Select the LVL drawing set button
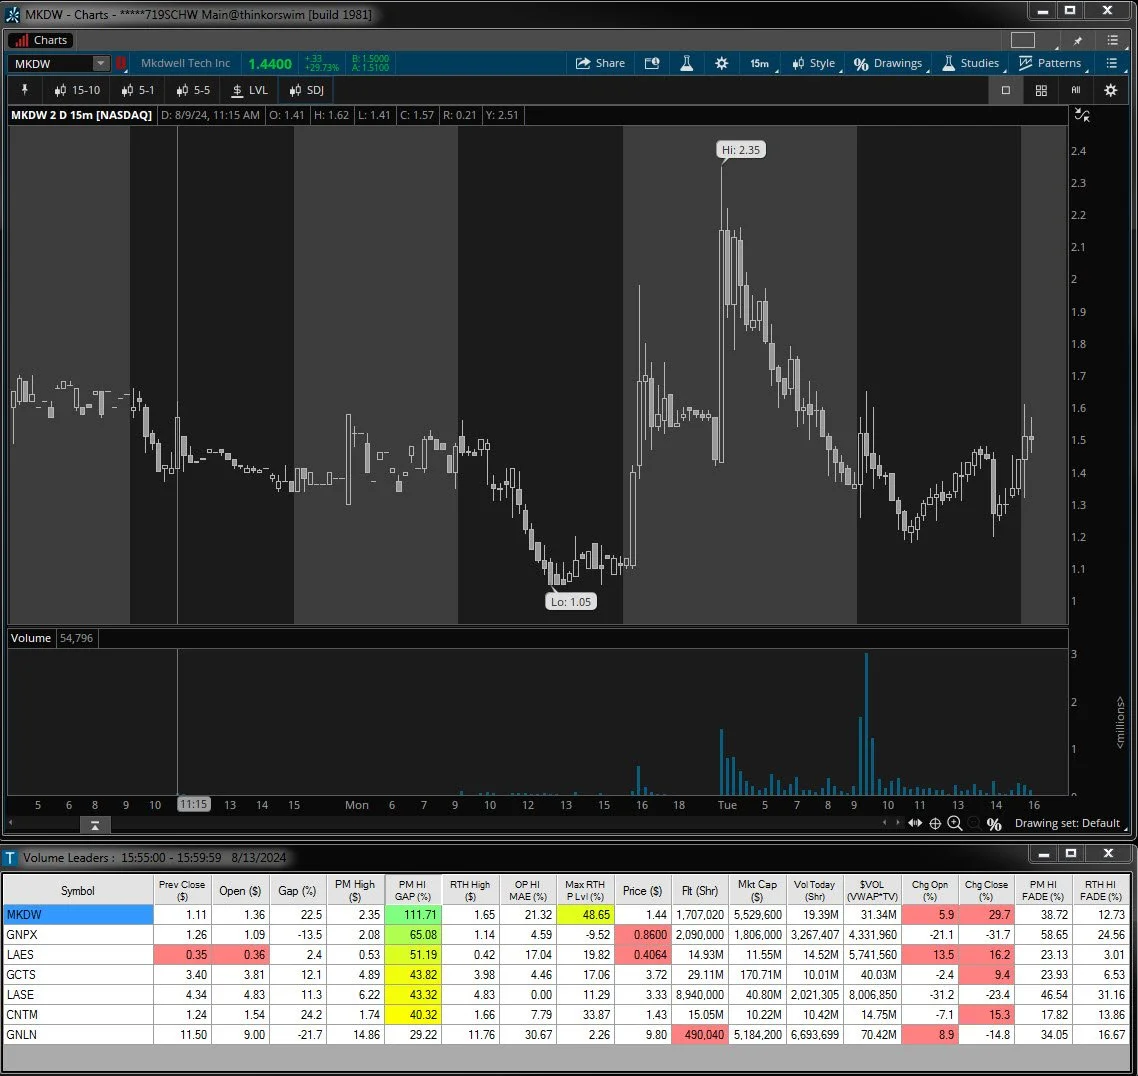This screenshot has height=1076, width=1138. tap(250, 90)
